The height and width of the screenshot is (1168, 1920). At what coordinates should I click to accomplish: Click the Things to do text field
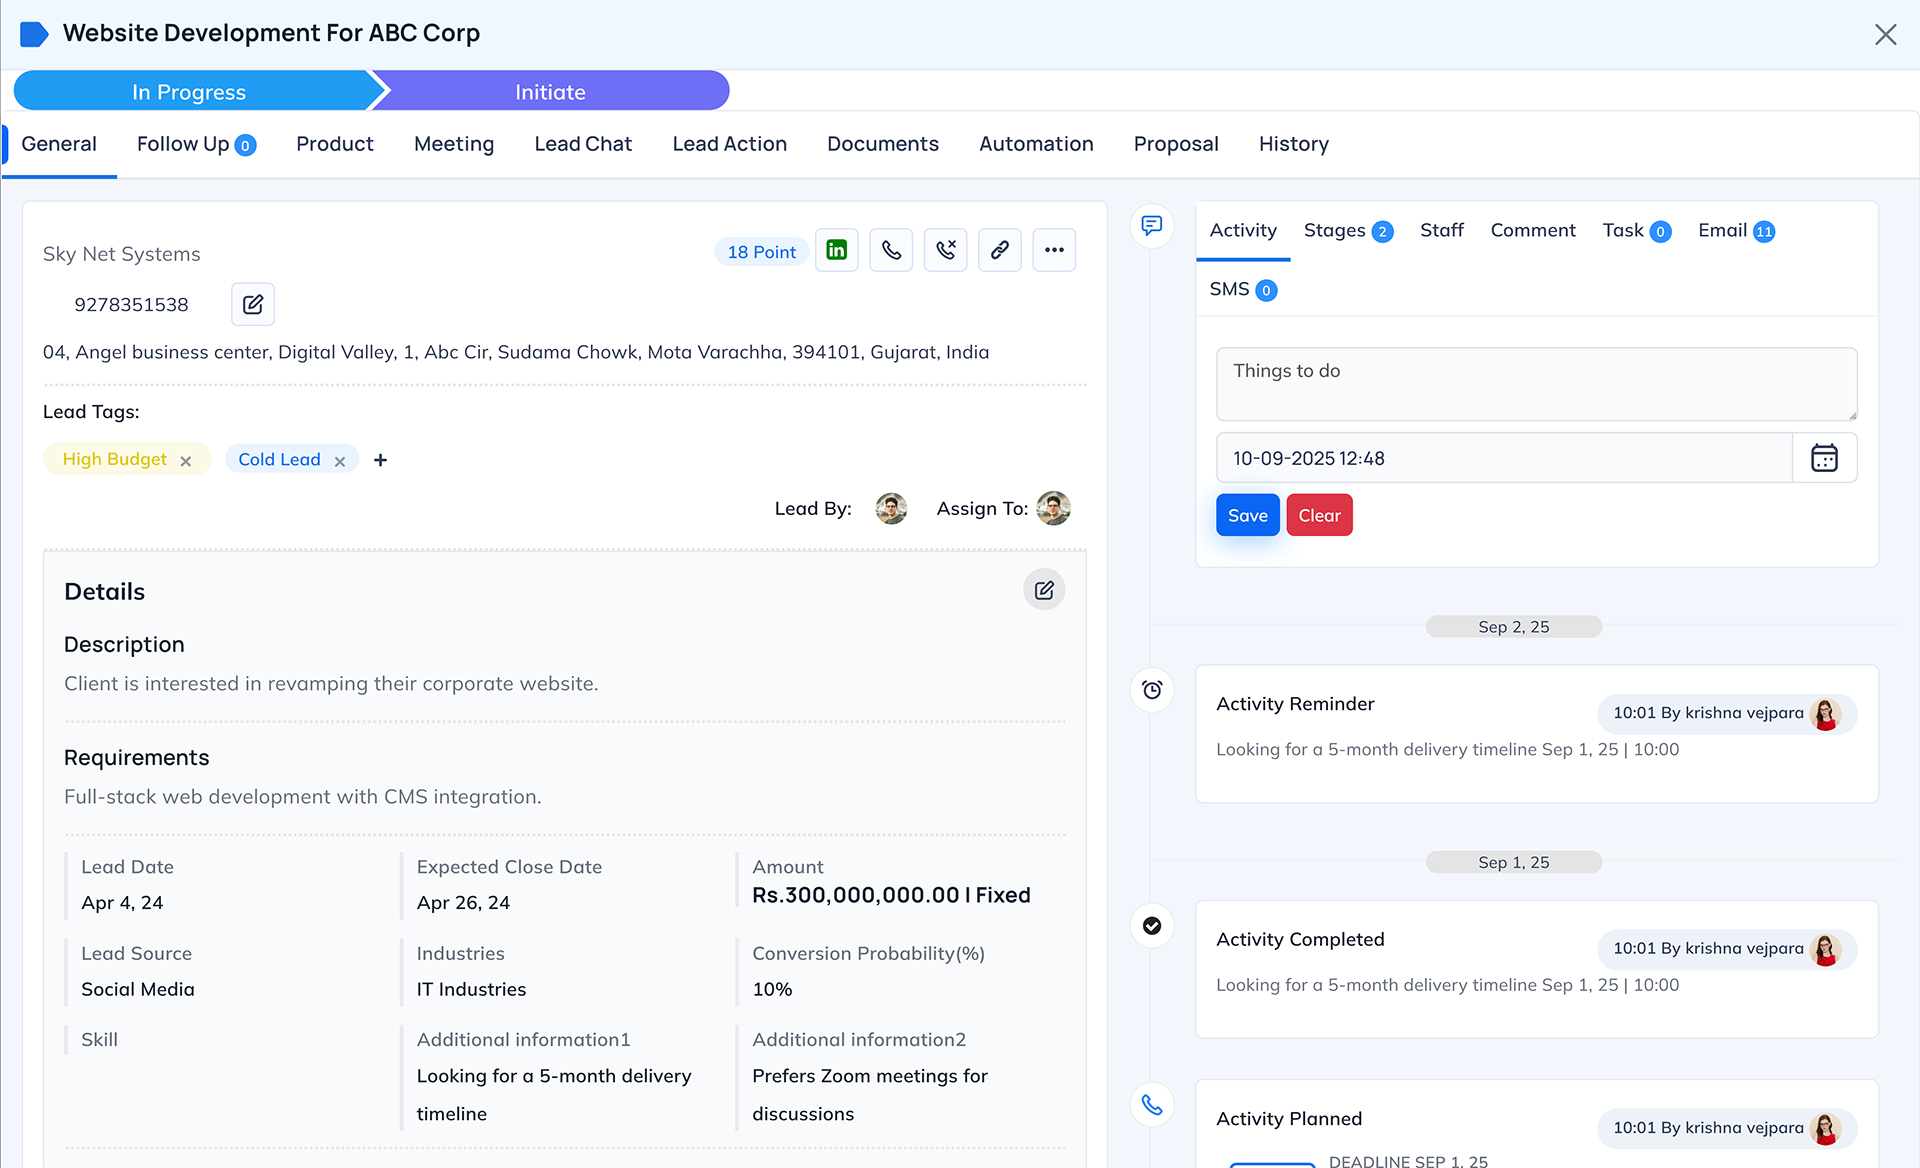[x=1536, y=384]
